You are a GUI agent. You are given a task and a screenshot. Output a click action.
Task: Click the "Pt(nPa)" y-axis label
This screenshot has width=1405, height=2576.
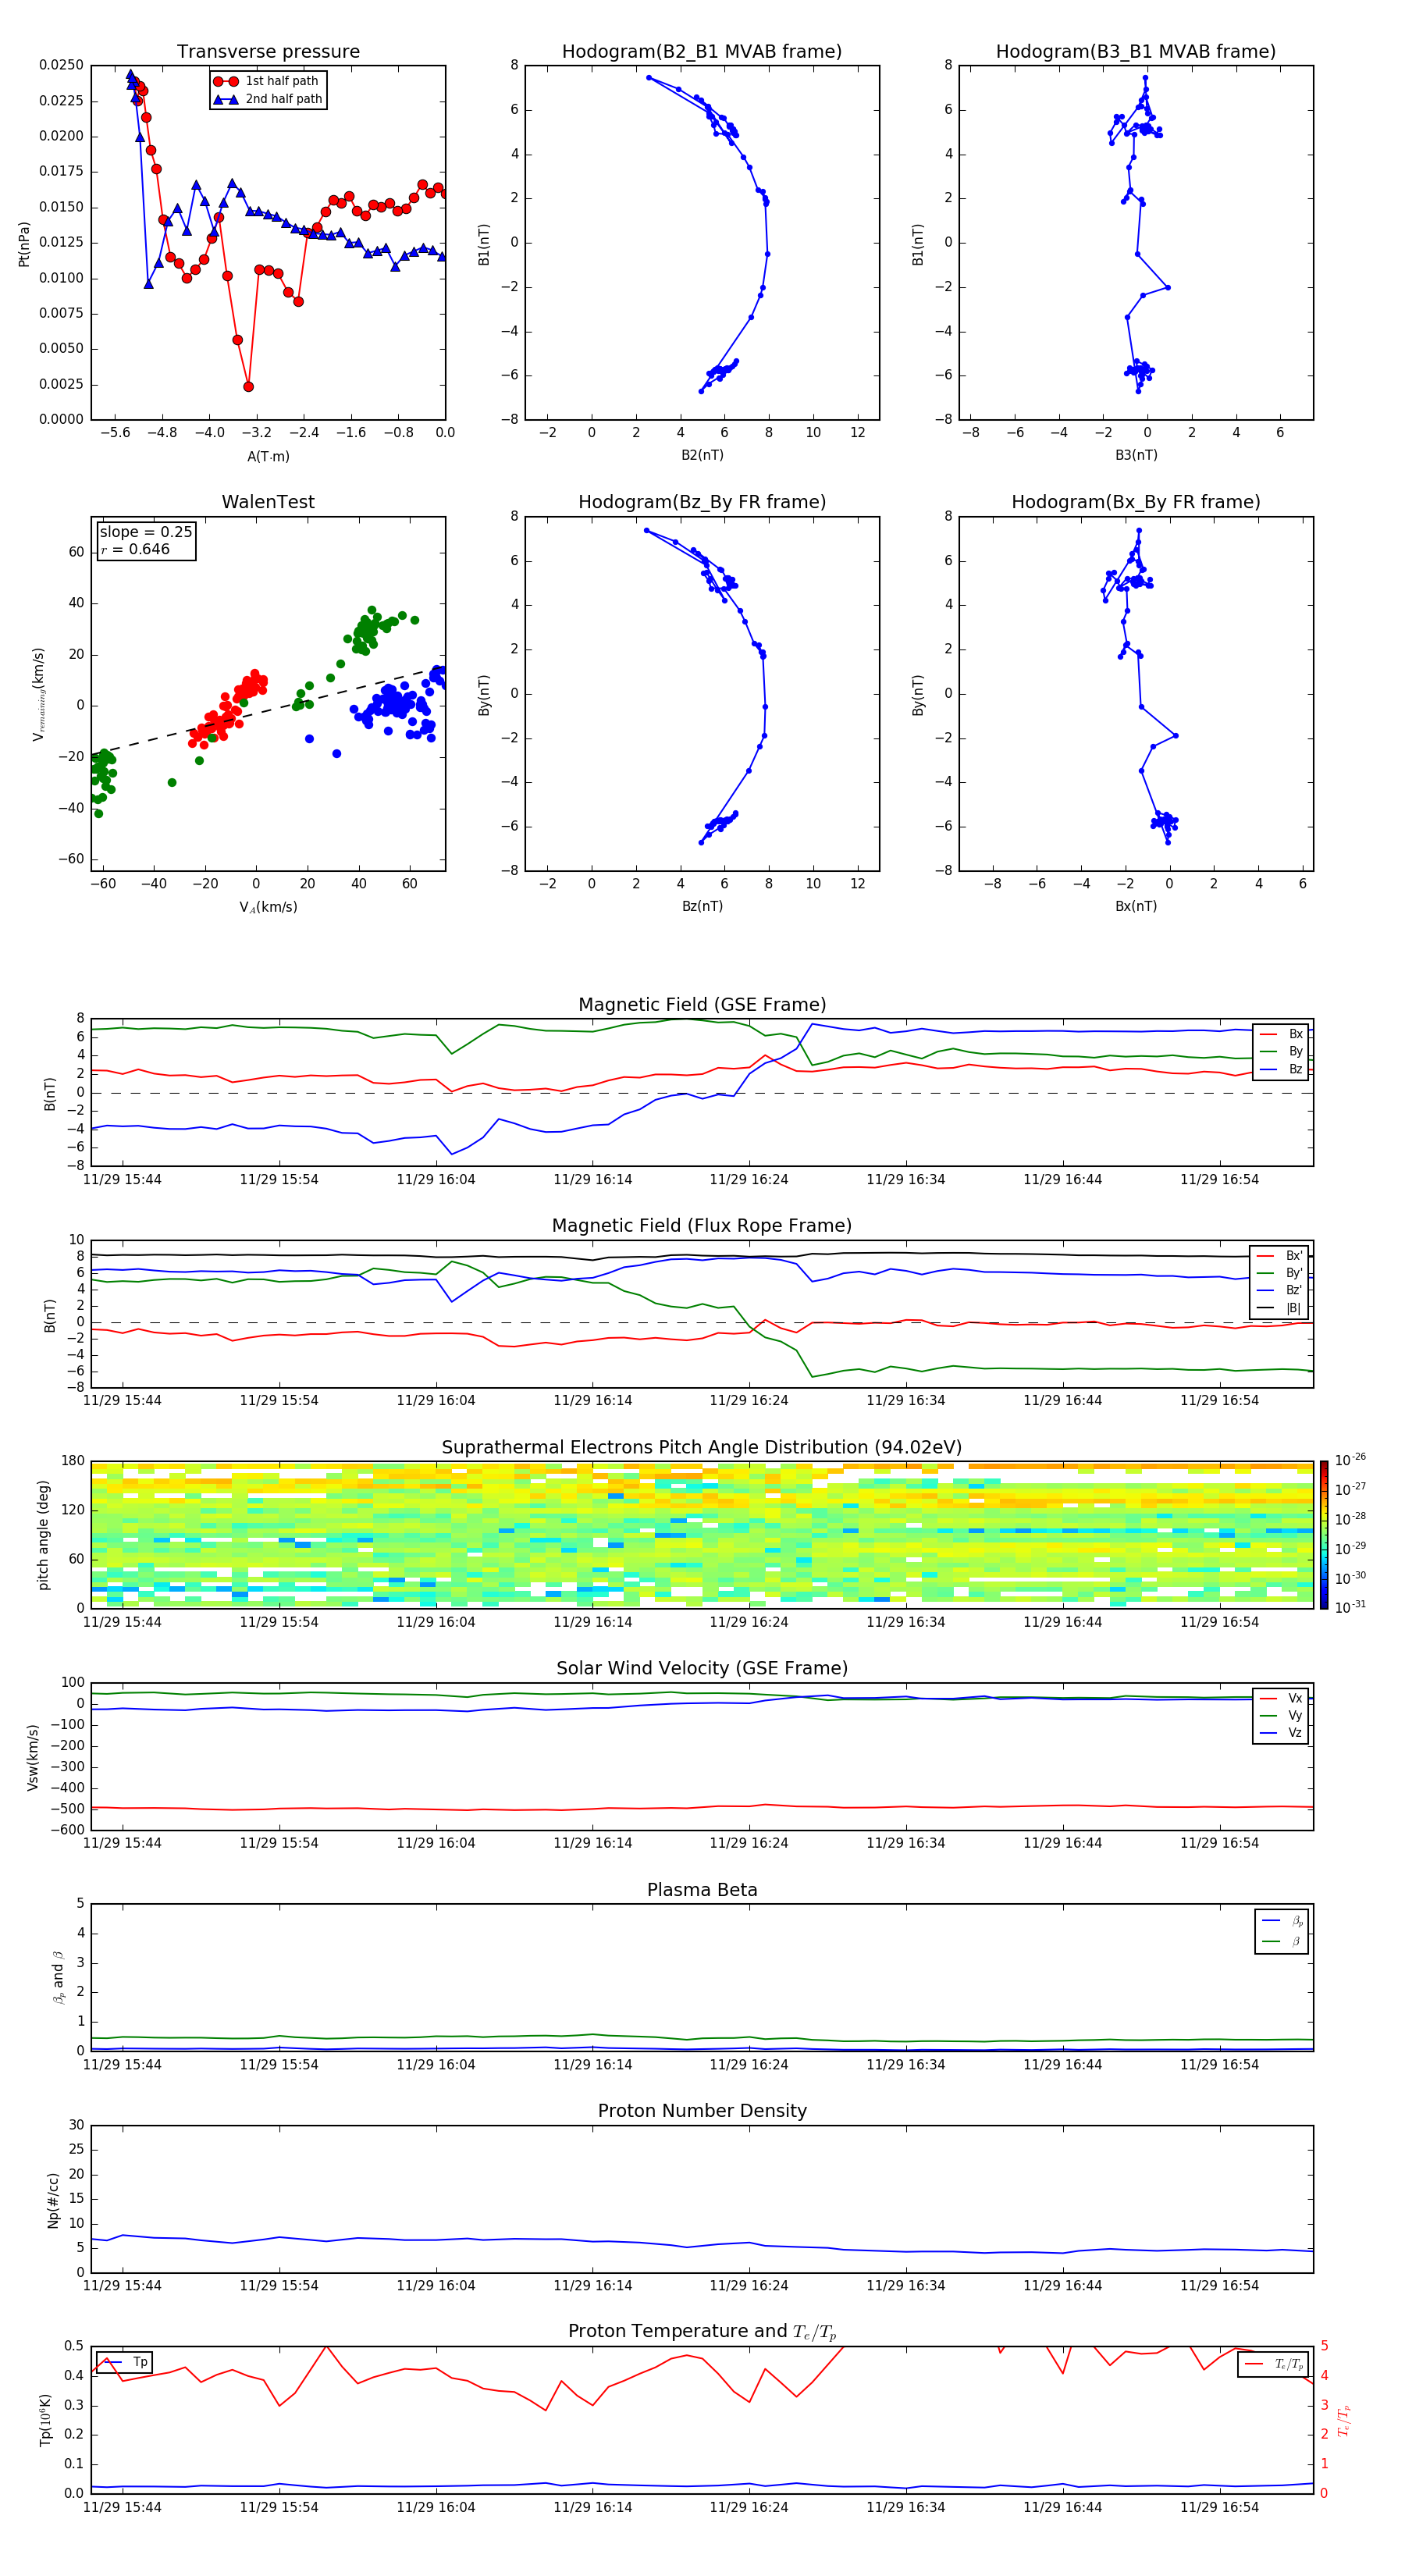tap(24, 244)
